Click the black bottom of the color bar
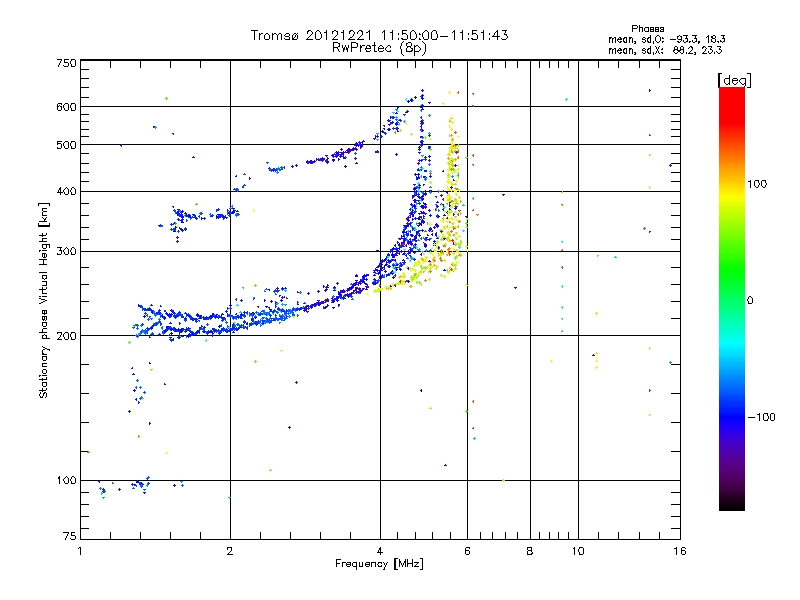The height and width of the screenshot is (600, 800). coord(732,503)
